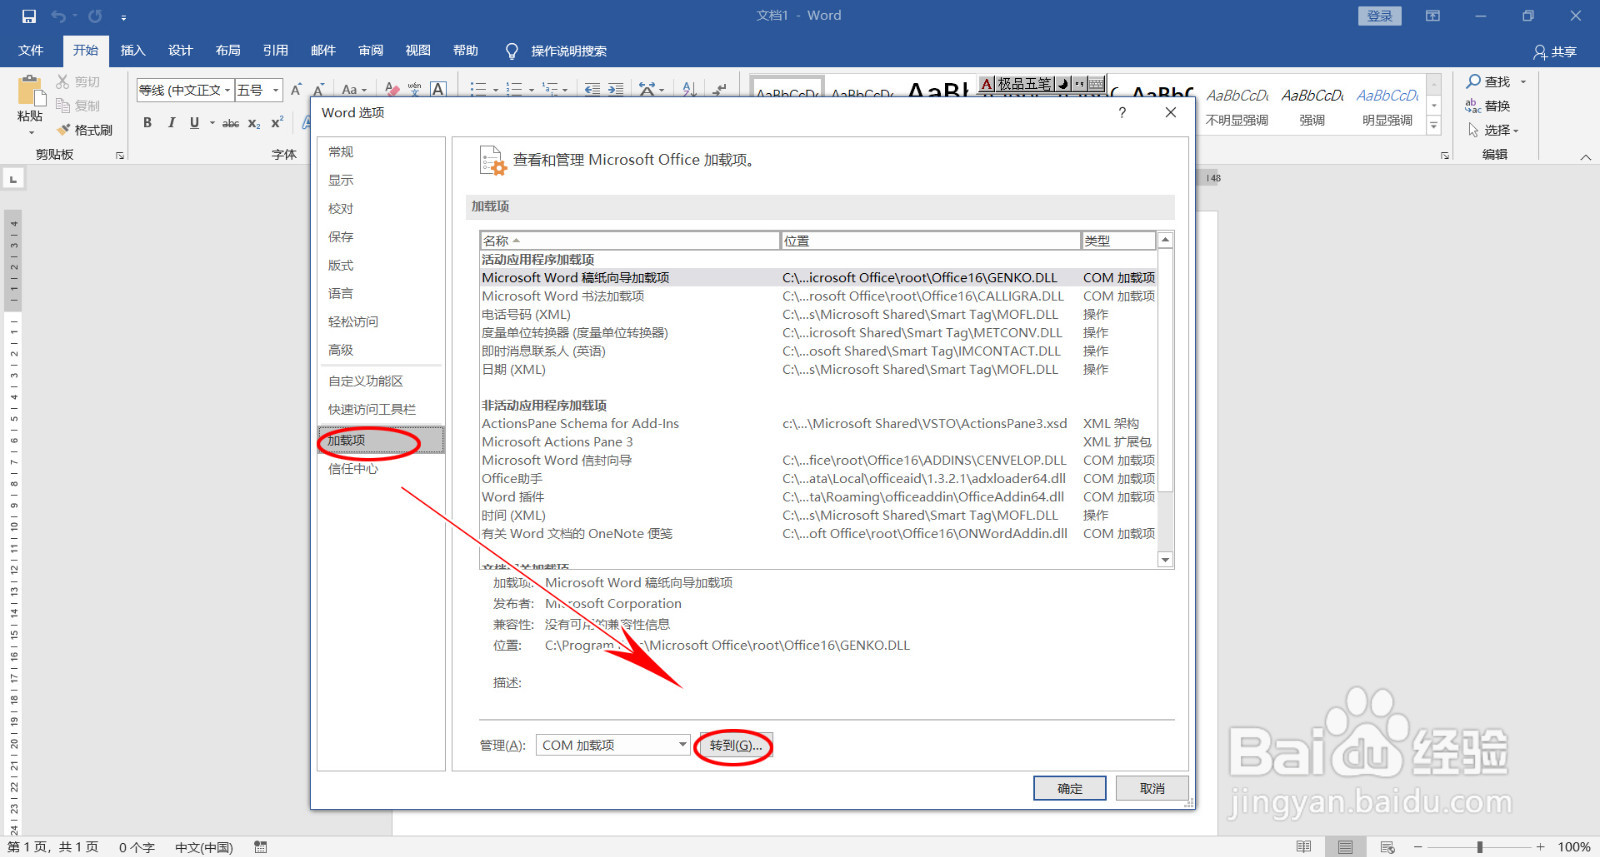Select the Format Painter (格式刷) tool
Screen dimensions: 1600x857
point(85,130)
